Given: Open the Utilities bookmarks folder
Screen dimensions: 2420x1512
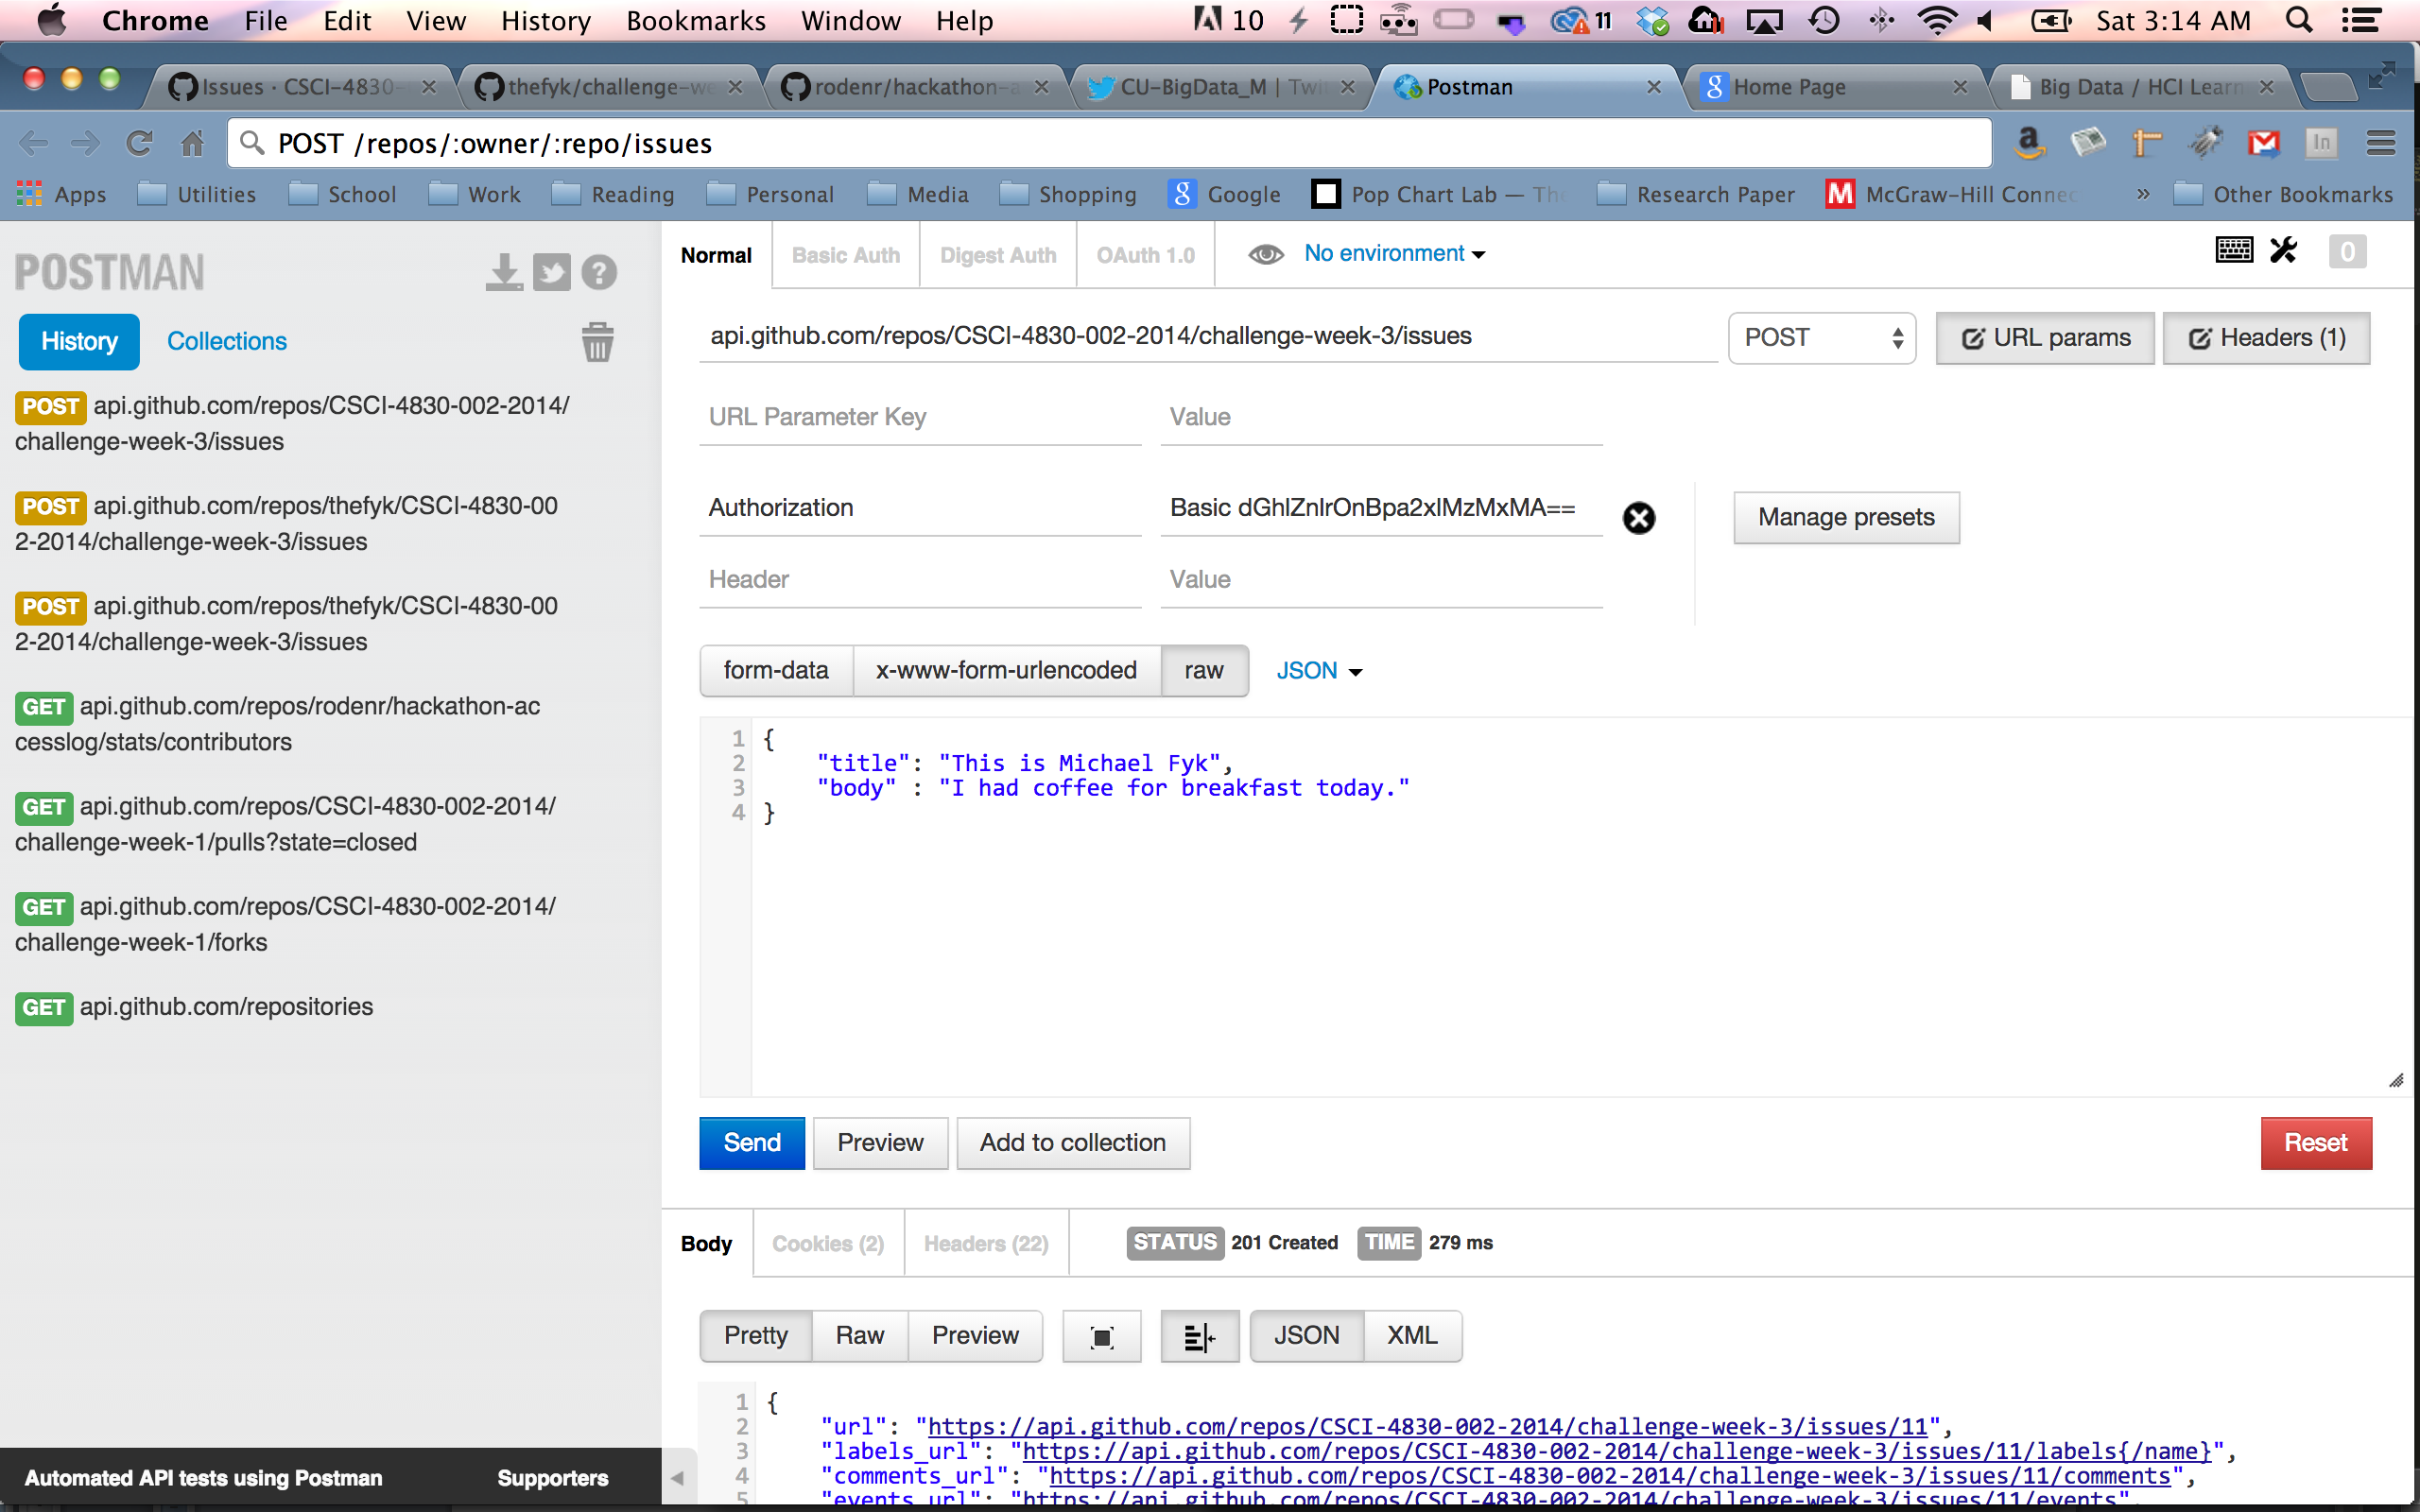Looking at the screenshot, I should [x=197, y=194].
